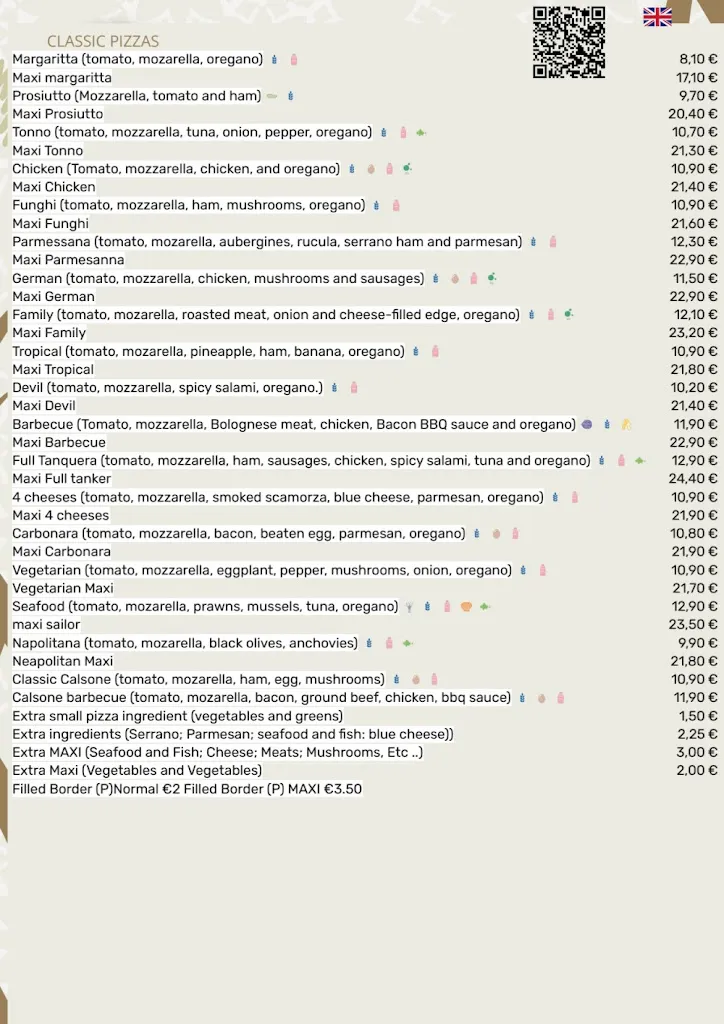Click the green celery icon on German row

point(492,278)
